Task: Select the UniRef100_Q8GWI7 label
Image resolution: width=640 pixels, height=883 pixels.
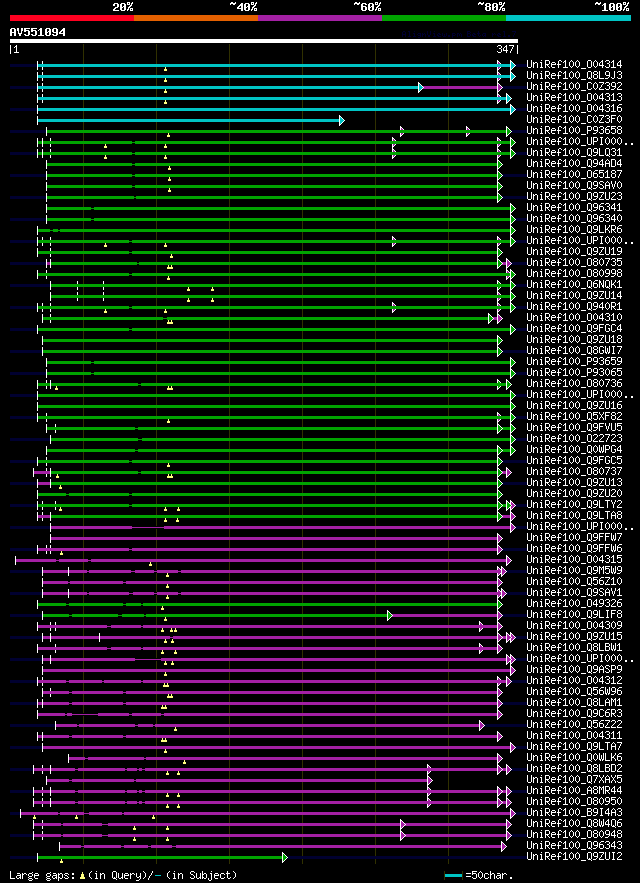Action: pyautogui.click(x=574, y=351)
